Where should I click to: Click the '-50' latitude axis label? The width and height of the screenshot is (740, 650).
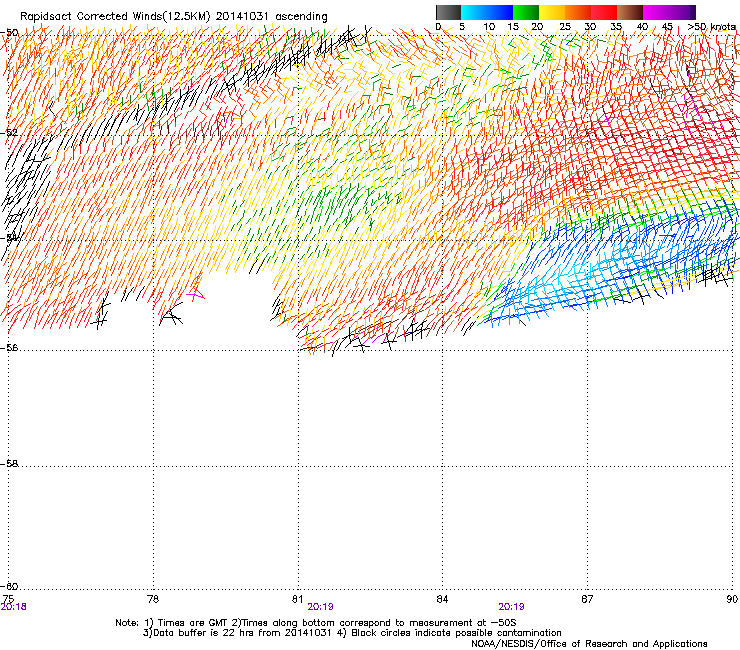coord(9,33)
